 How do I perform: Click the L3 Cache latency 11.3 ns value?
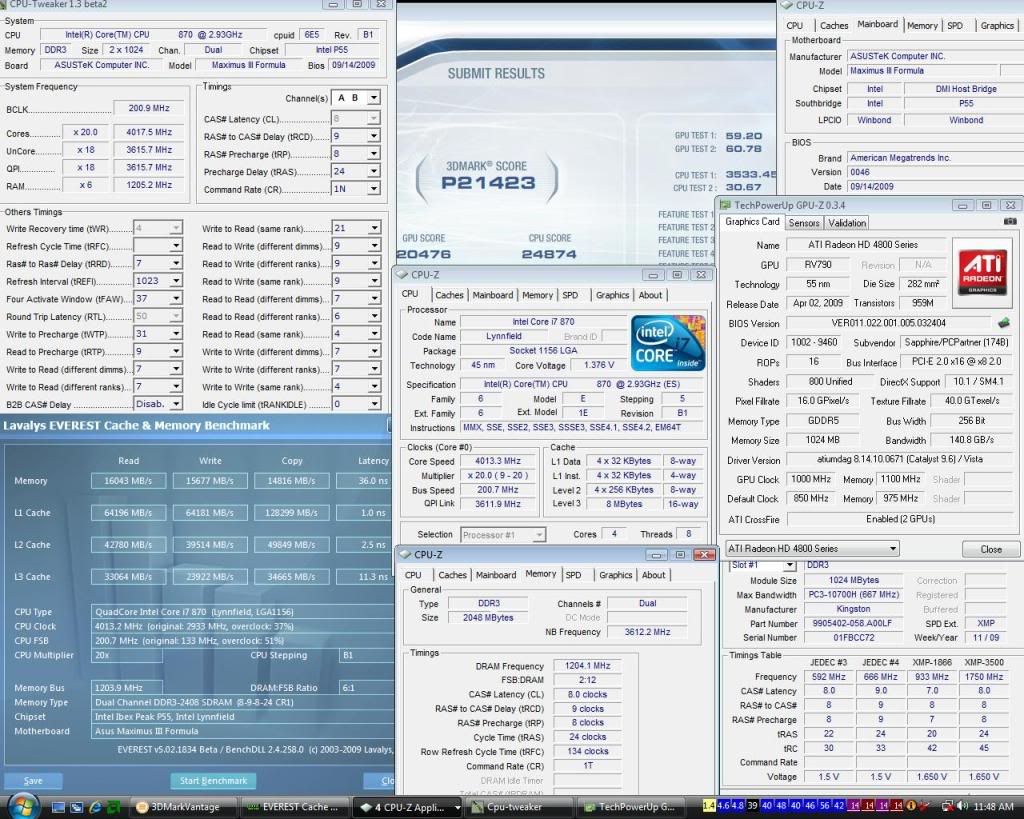coord(373,577)
